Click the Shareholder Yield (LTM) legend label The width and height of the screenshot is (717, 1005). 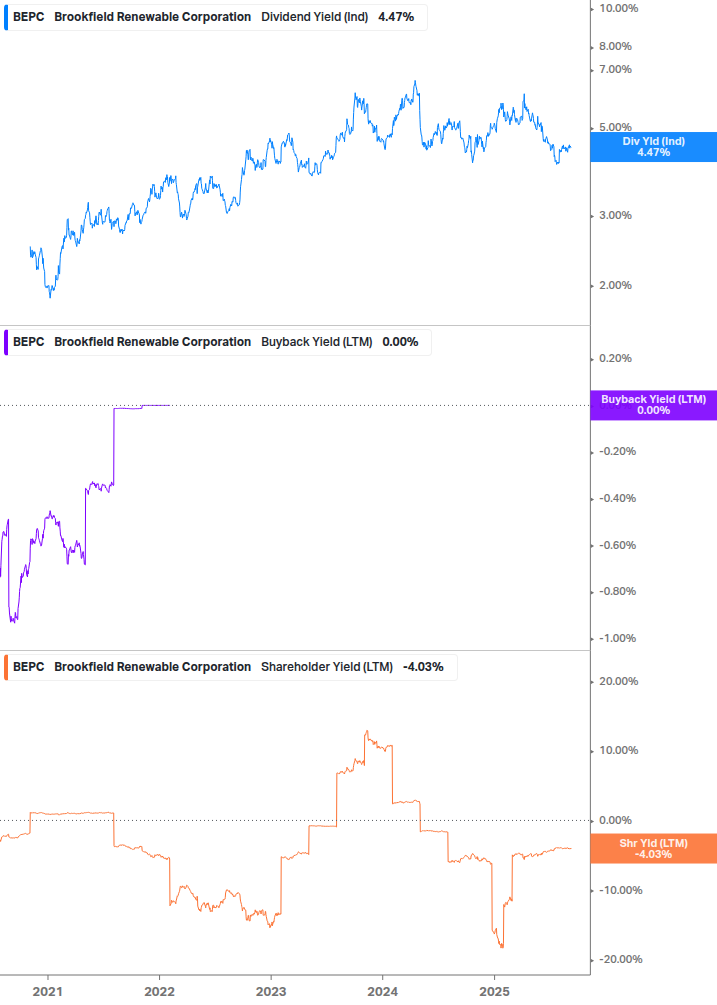pos(326,667)
